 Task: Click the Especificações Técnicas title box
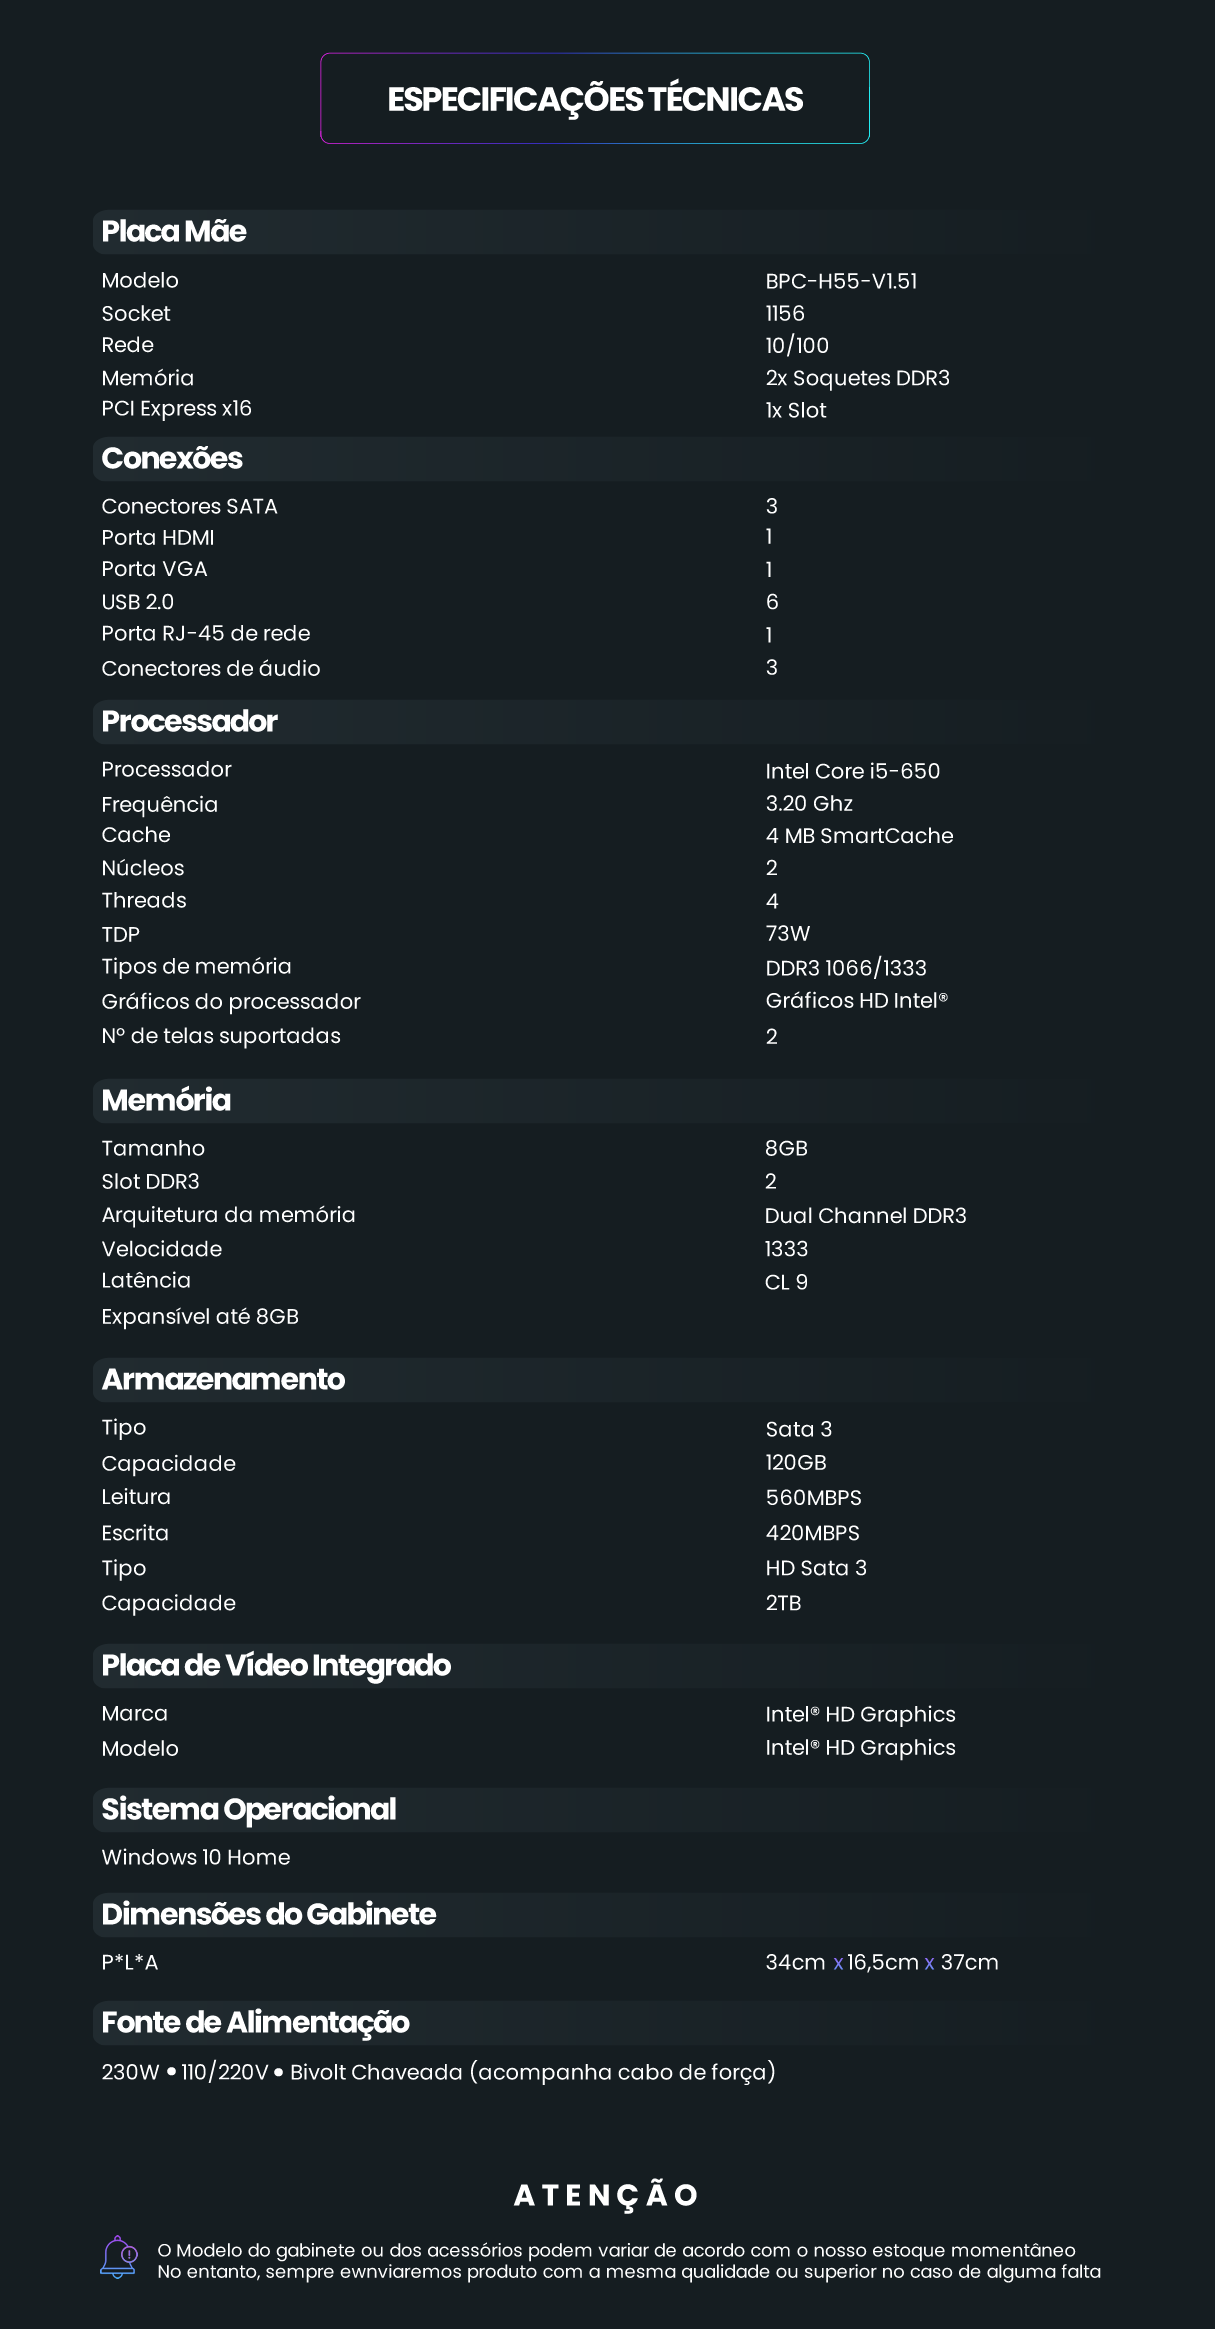click(x=595, y=99)
